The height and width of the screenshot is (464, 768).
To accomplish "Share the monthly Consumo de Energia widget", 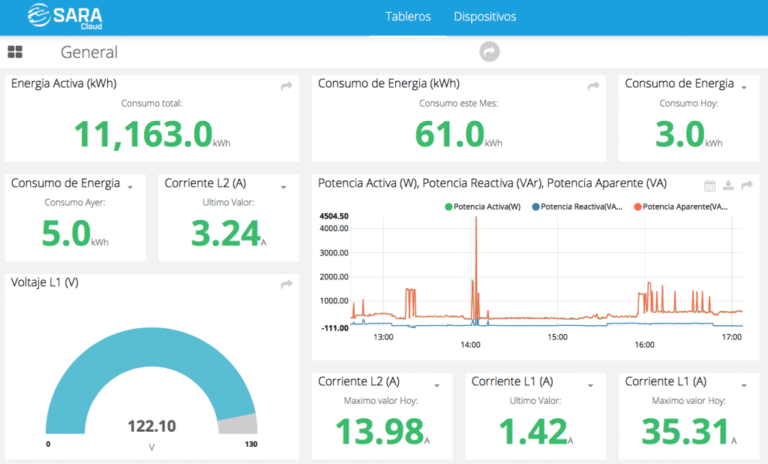I will (x=594, y=87).
